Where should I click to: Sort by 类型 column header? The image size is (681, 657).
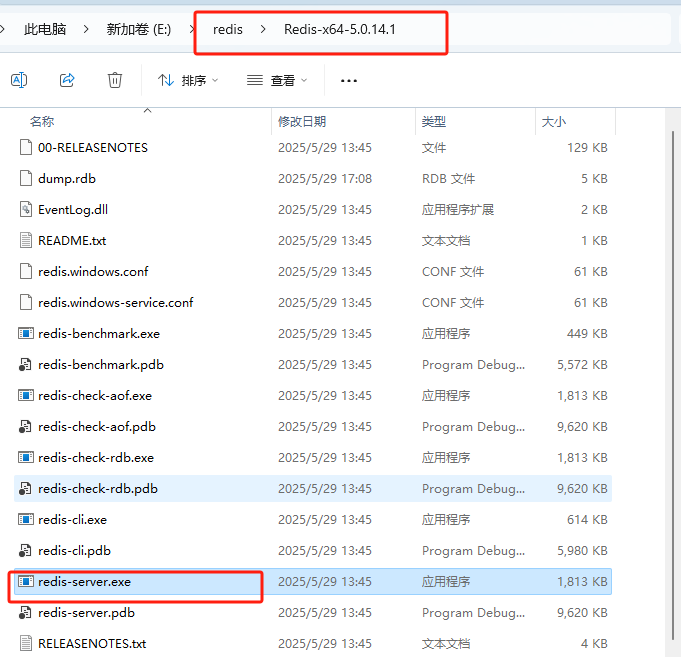pos(434,121)
